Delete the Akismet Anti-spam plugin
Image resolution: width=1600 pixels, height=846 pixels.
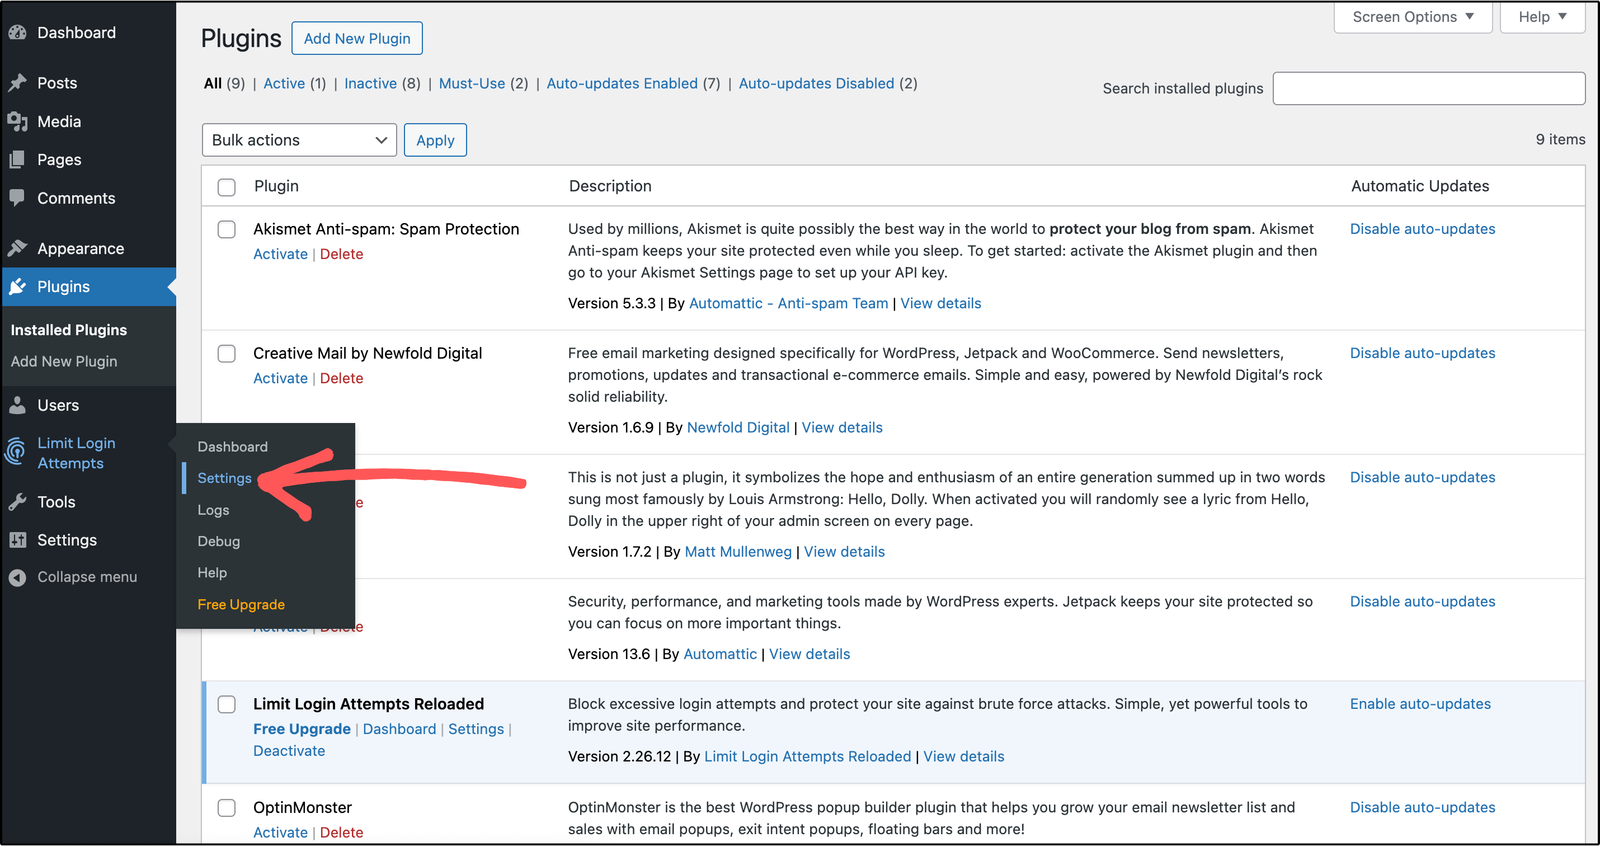pos(341,254)
